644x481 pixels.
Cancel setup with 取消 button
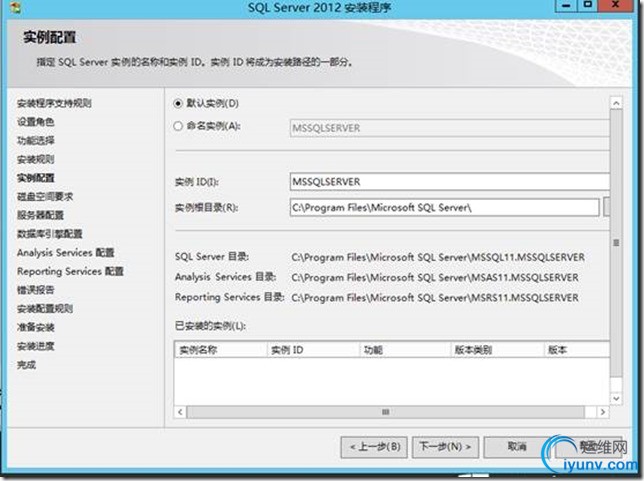tap(516, 446)
